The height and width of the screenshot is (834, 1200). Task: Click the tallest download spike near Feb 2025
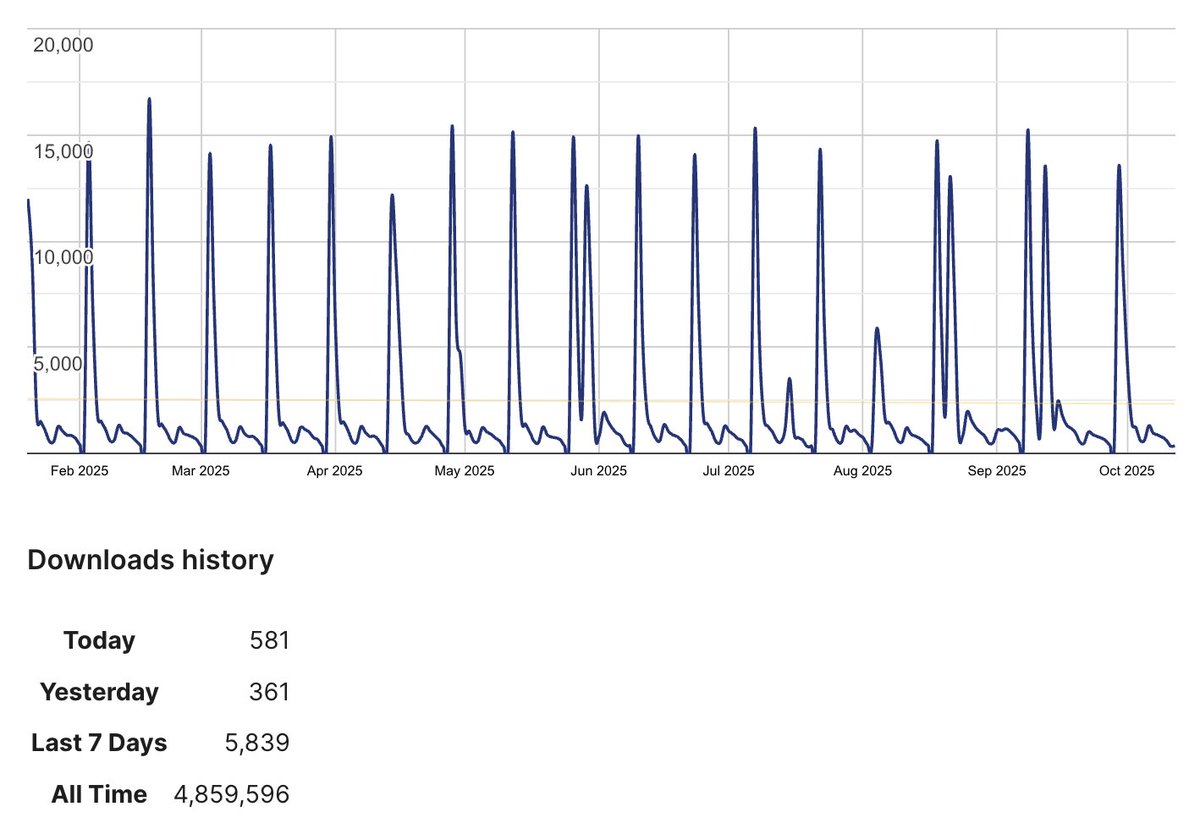(x=148, y=100)
